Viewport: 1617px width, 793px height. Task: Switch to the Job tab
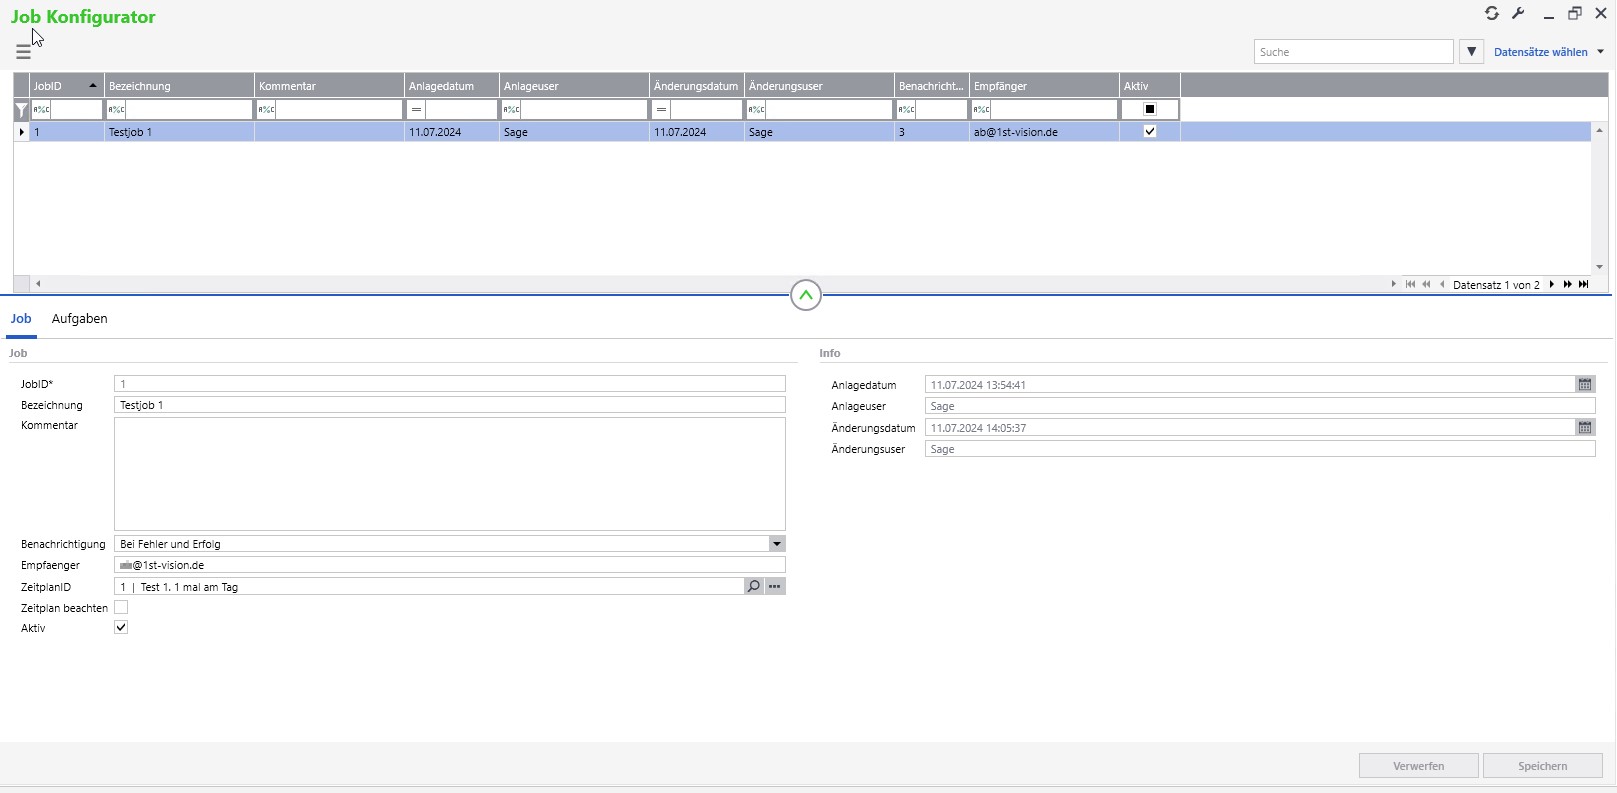(21, 319)
